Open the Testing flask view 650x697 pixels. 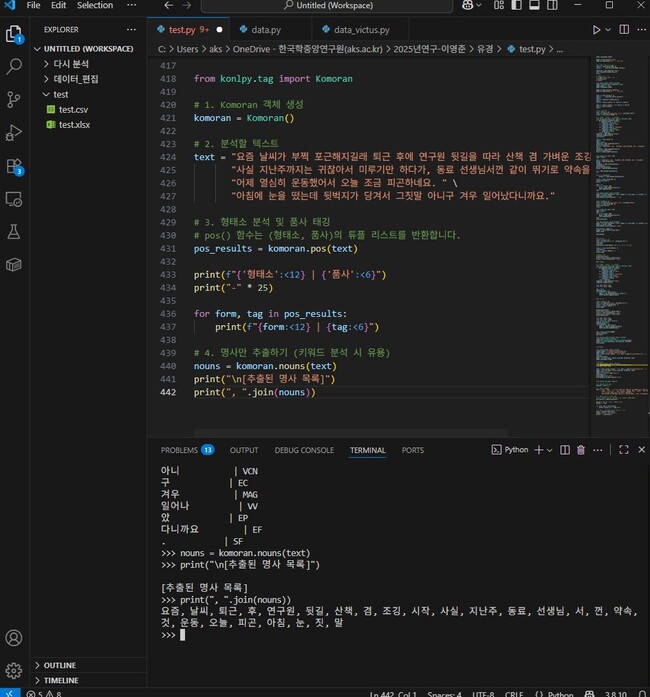[14, 231]
